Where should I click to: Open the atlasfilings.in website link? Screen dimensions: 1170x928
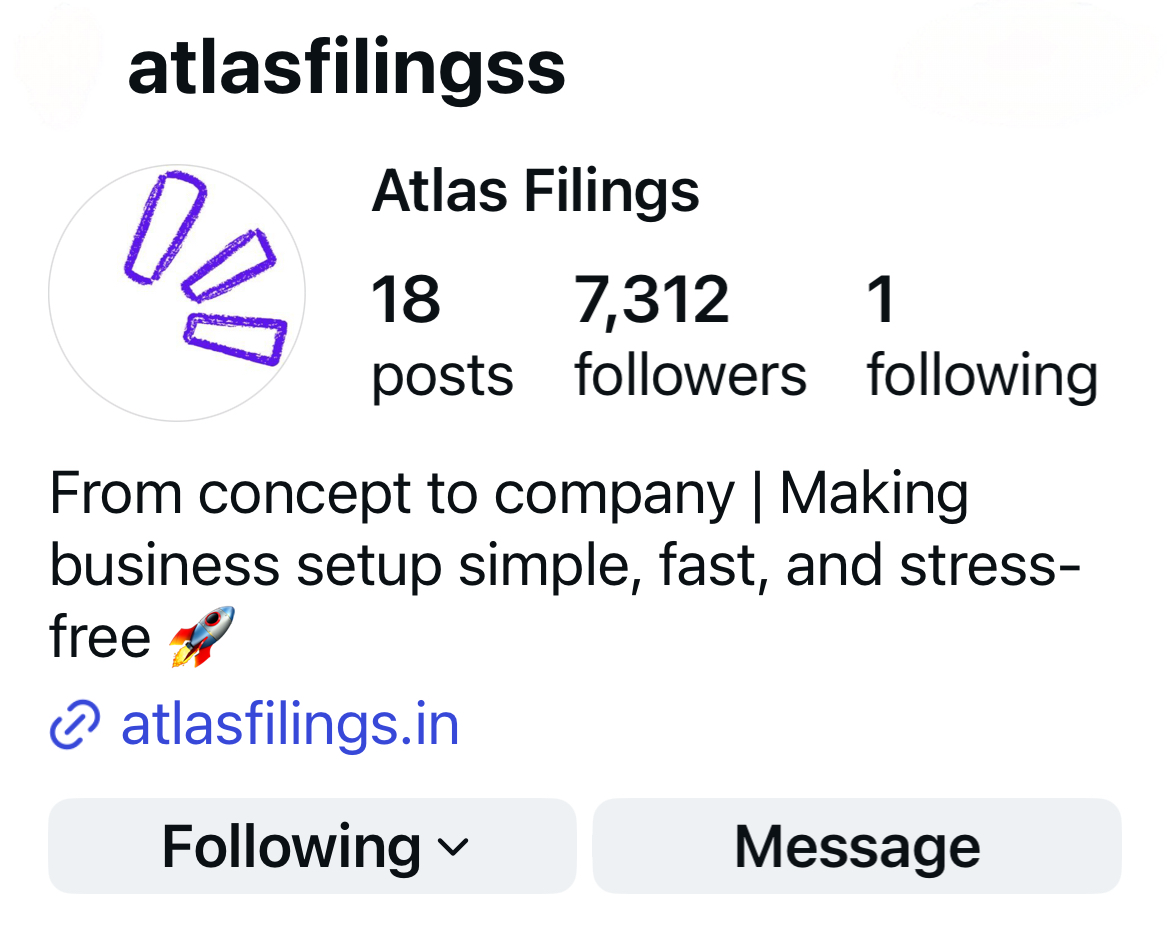point(290,725)
